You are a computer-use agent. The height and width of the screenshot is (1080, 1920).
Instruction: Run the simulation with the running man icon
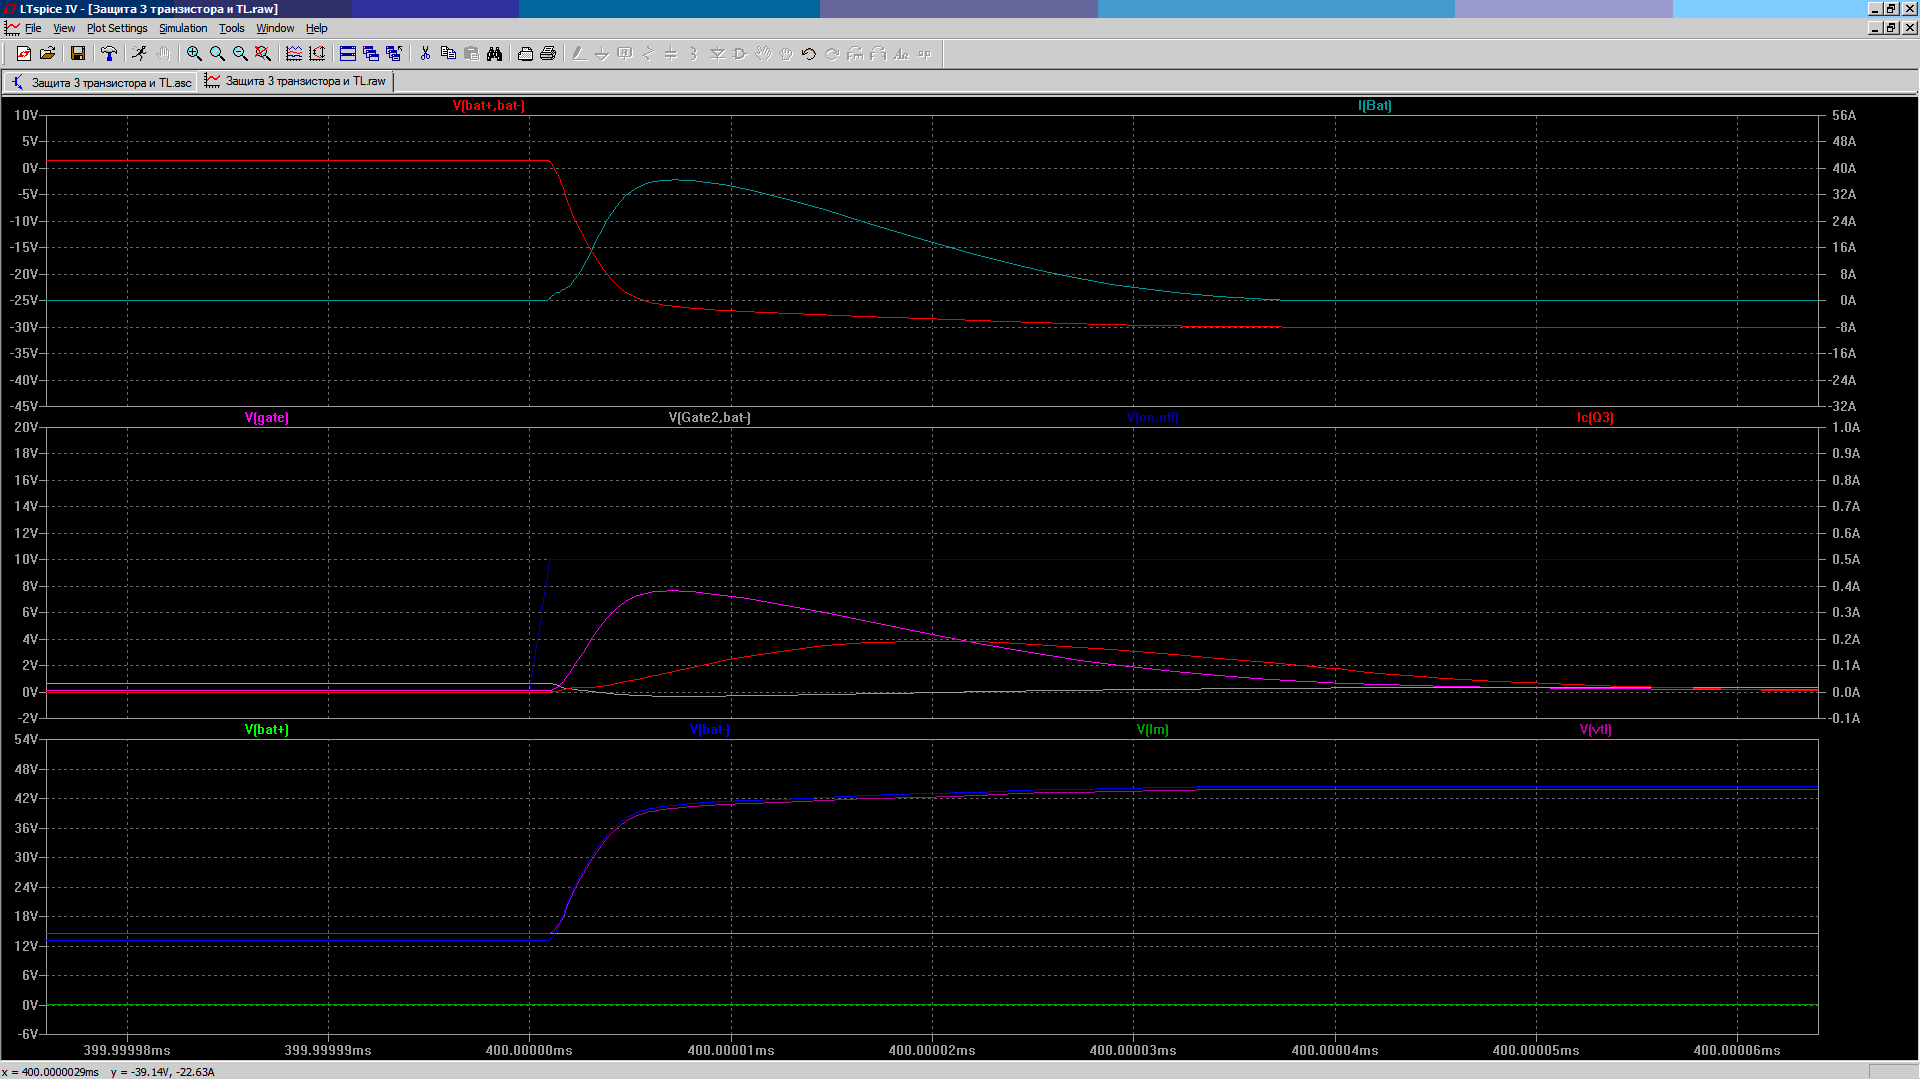(x=139, y=54)
